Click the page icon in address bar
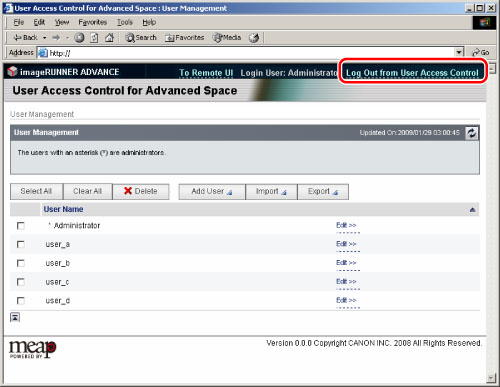 click(x=42, y=53)
